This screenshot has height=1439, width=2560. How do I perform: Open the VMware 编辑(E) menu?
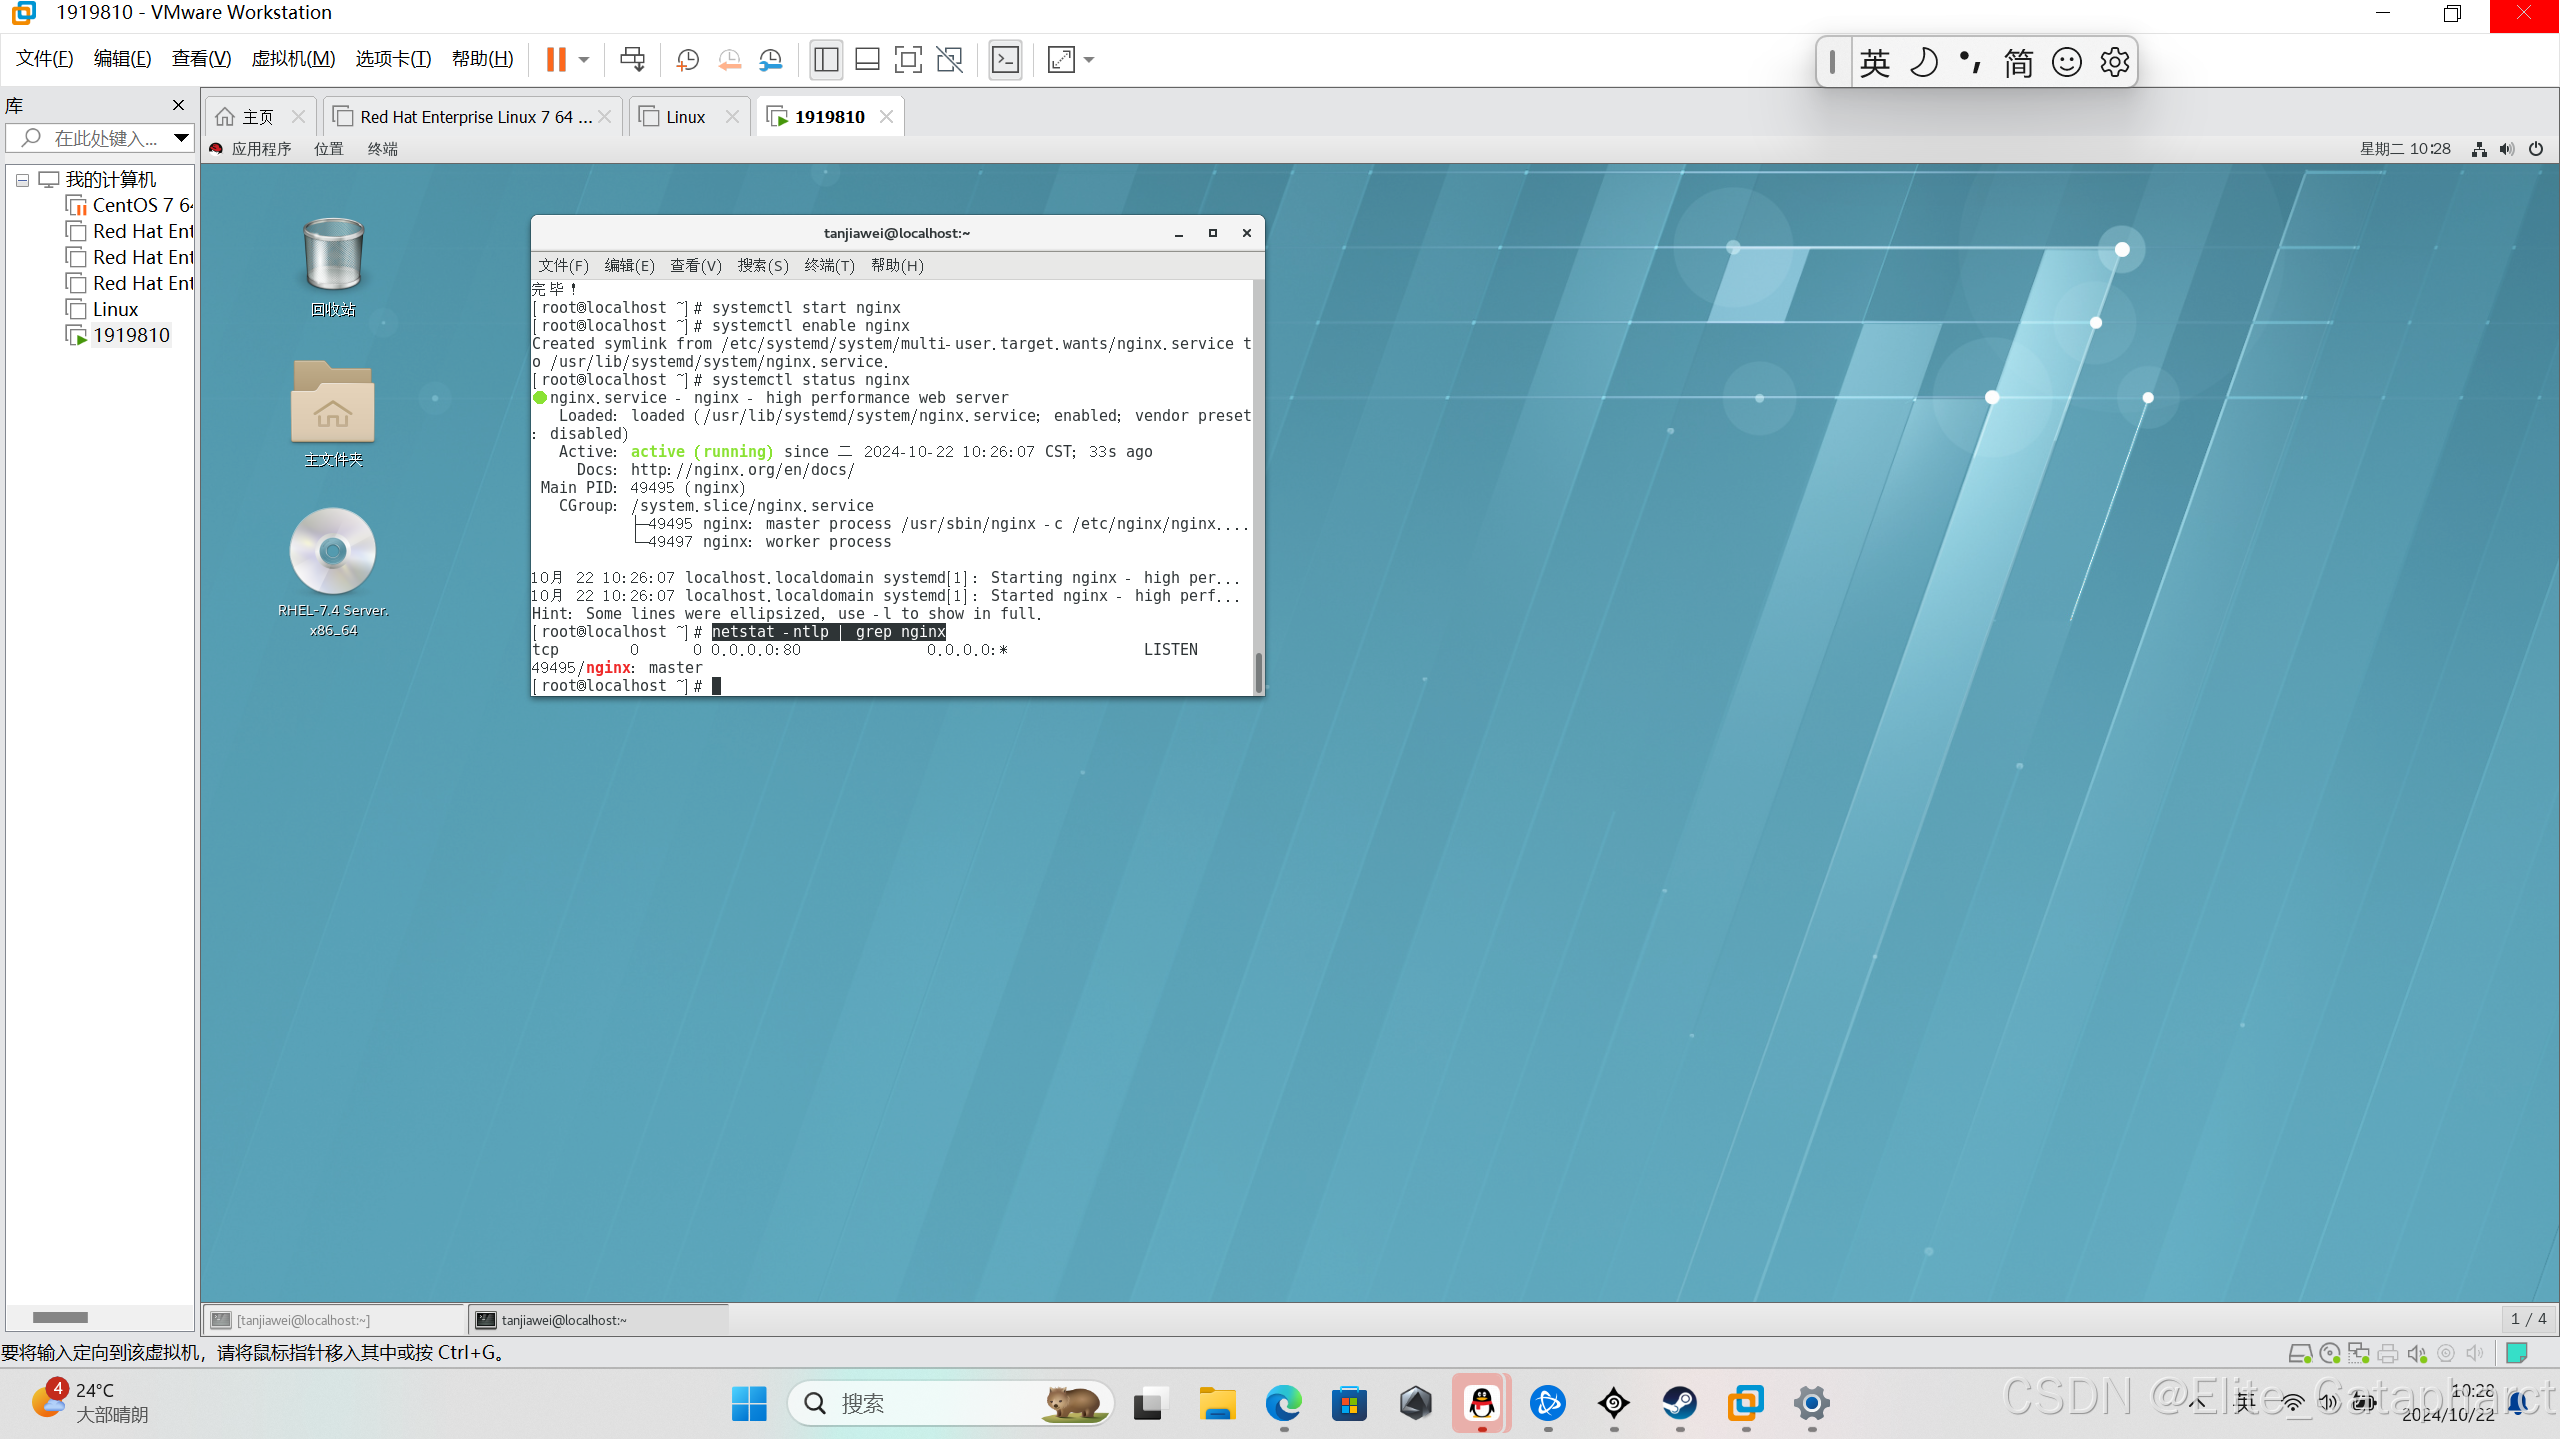pyautogui.click(x=122, y=59)
